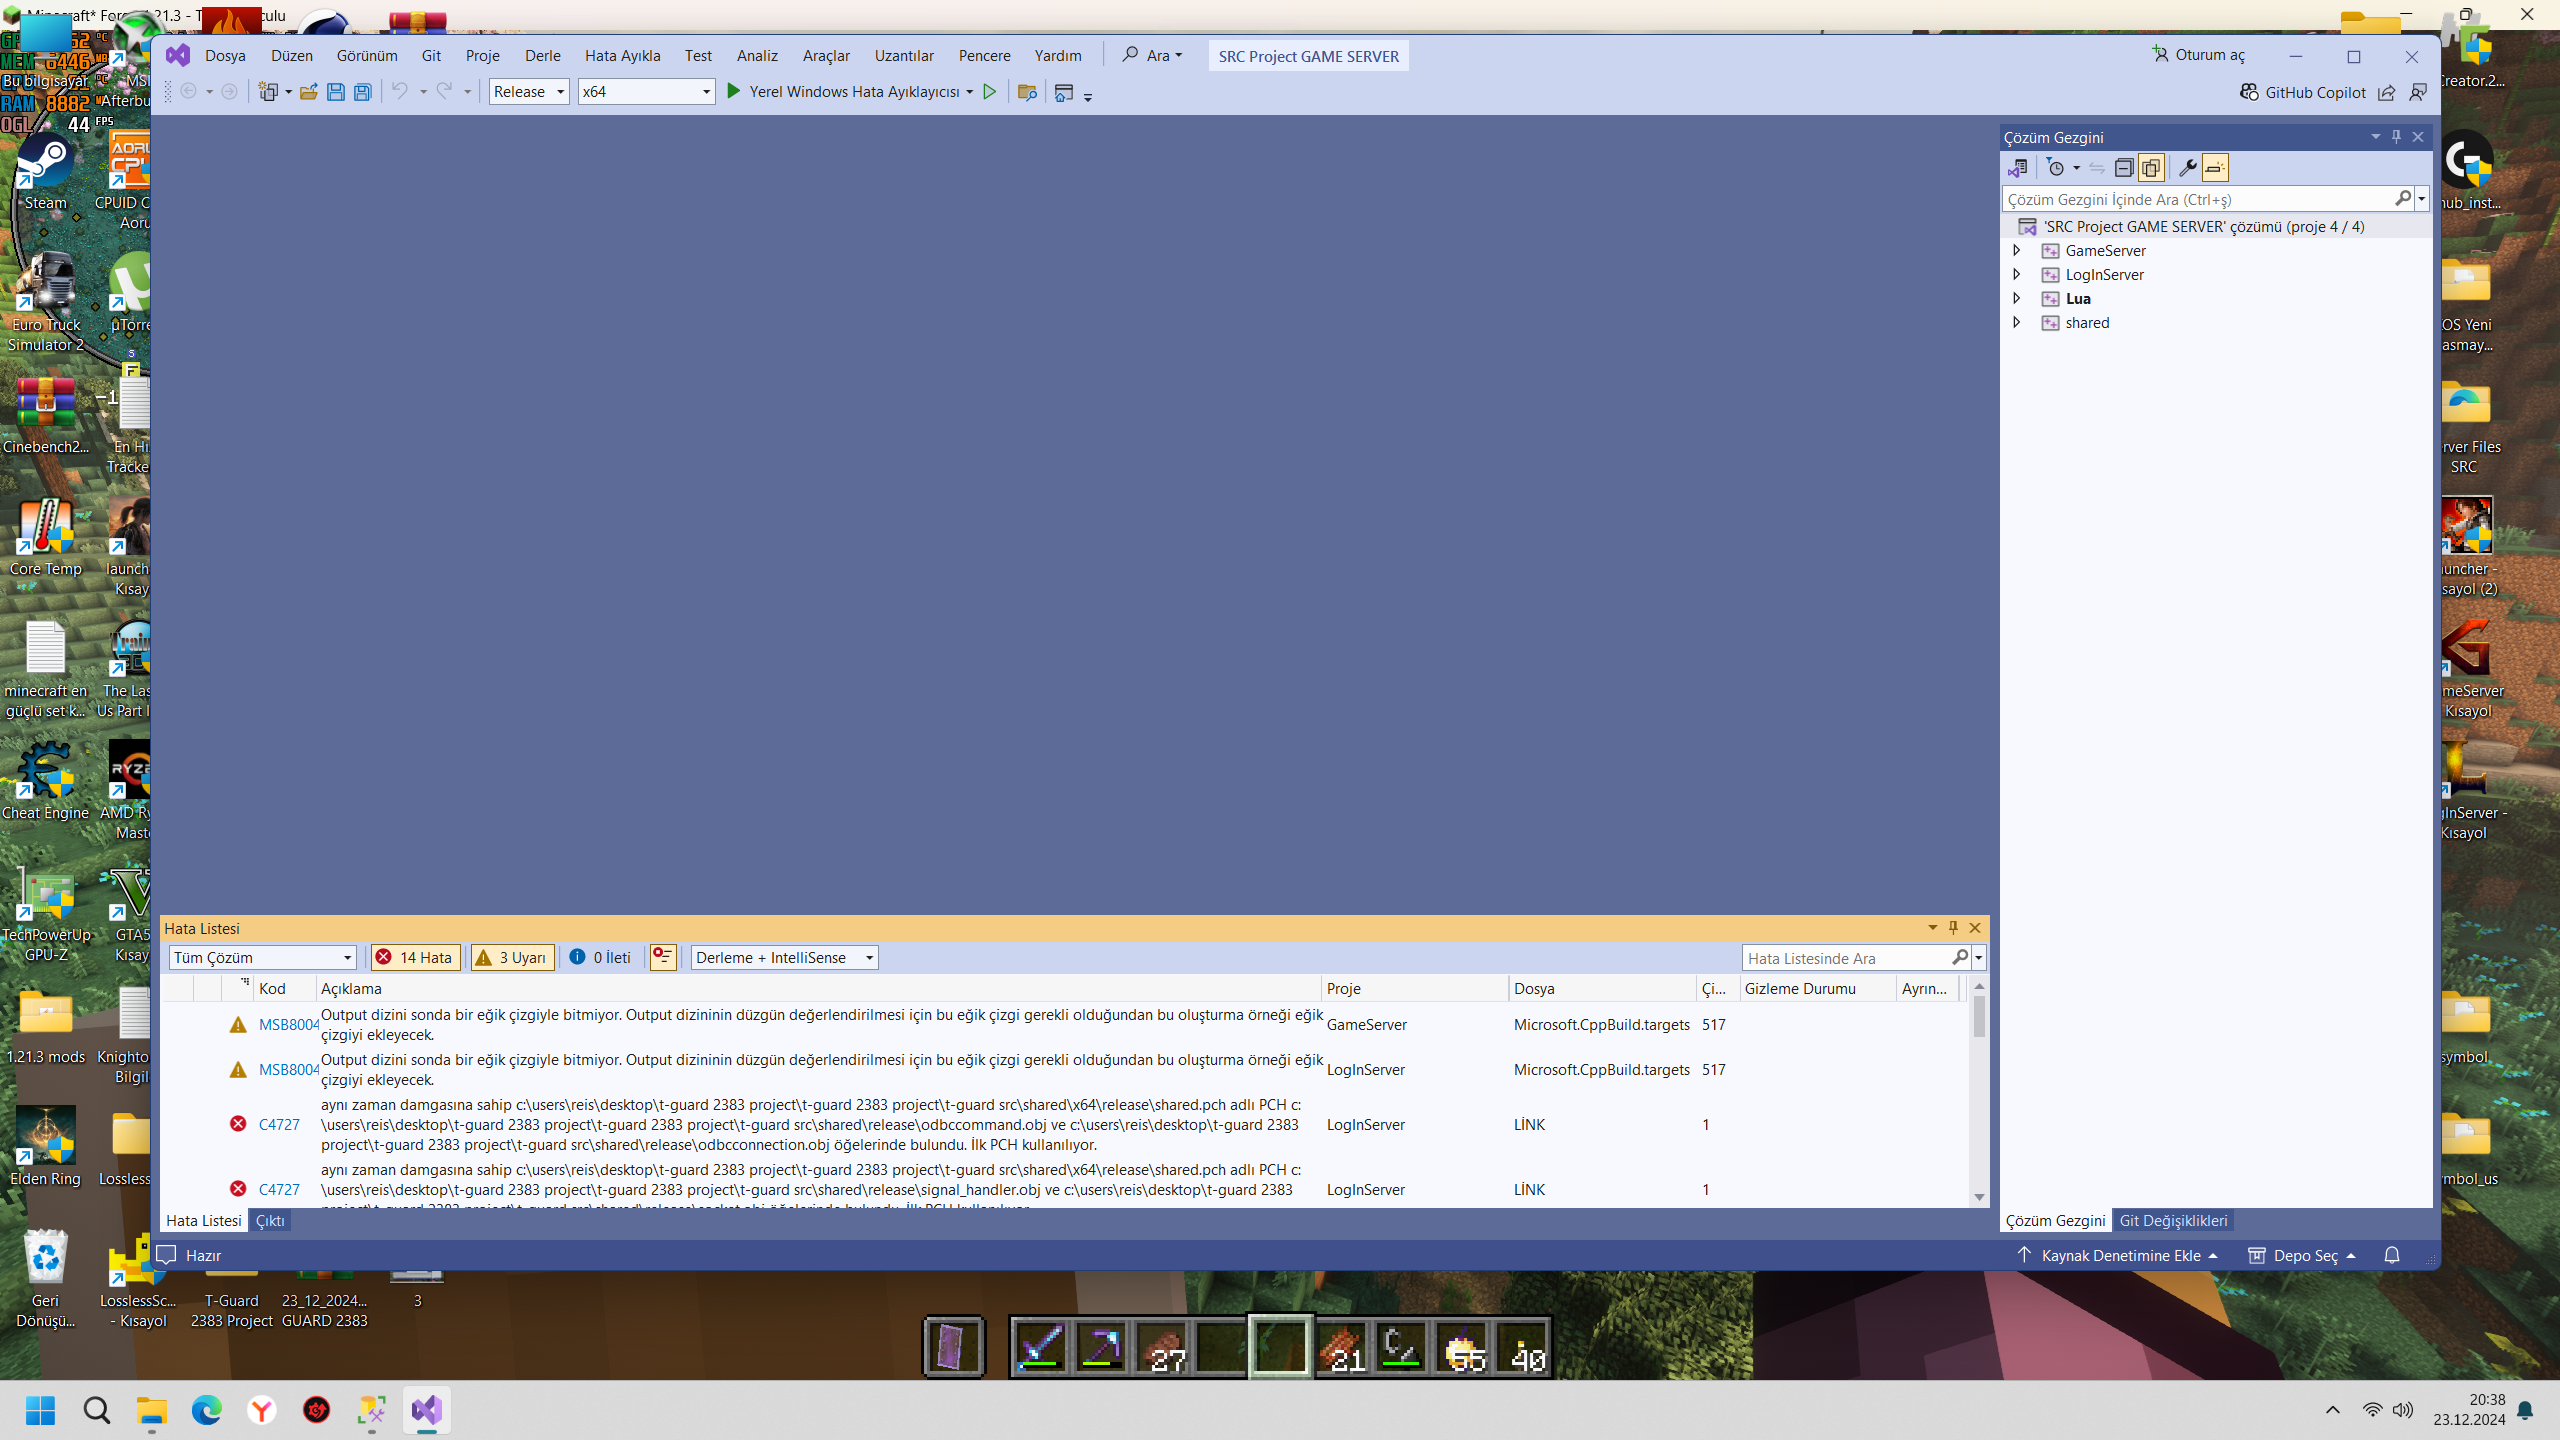Toggle 0 İleti messages filter
This screenshot has width=2560, height=1440.
coord(601,957)
